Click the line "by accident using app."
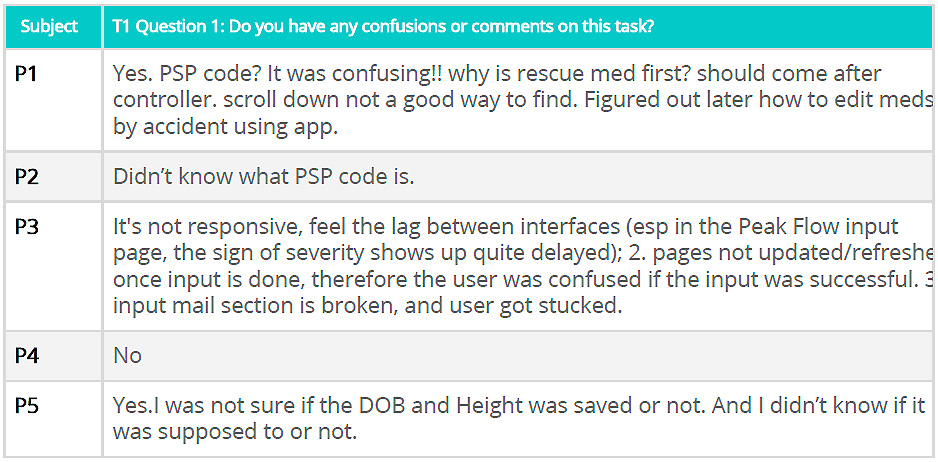The image size is (938, 462). point(212,127)
